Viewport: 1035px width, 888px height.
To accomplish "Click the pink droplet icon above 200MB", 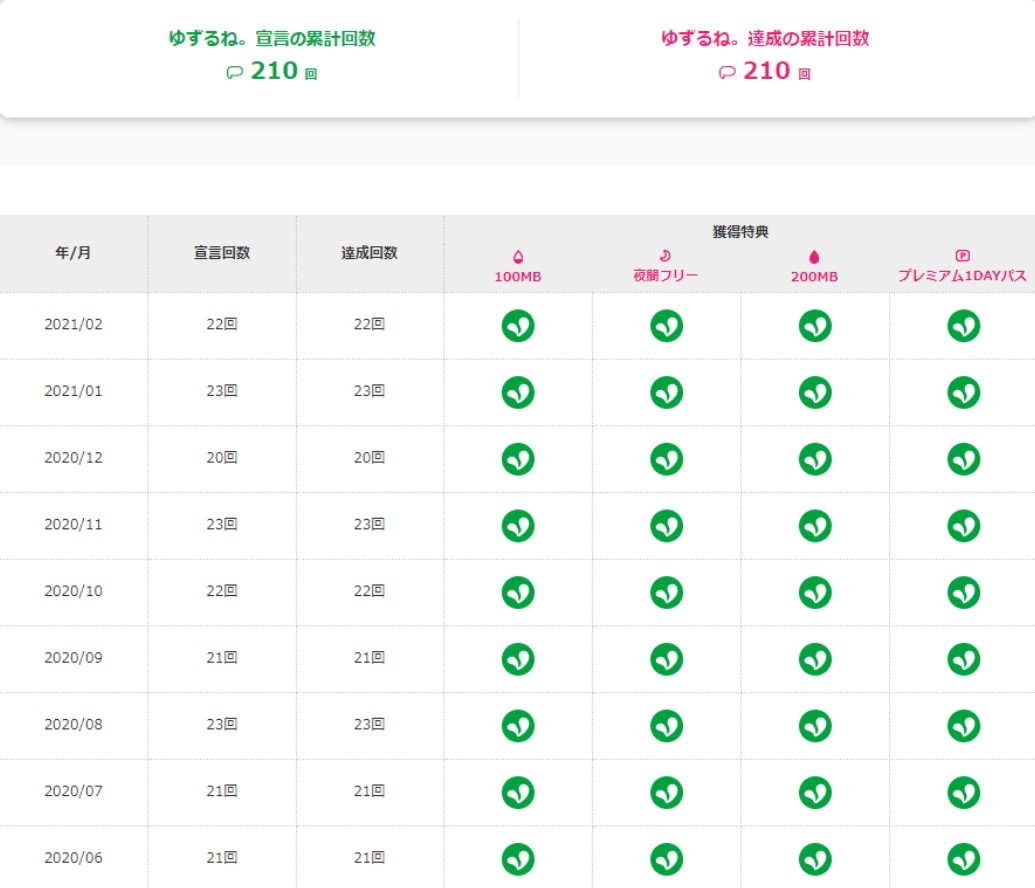I will click(x=815, y=257).
